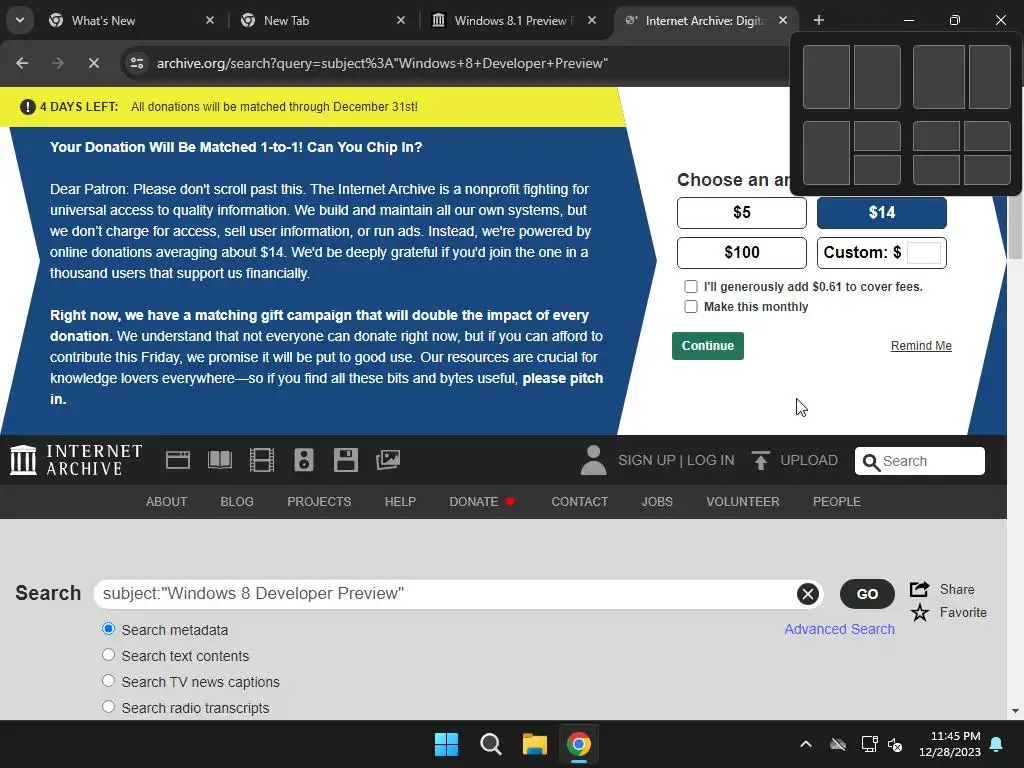1024x768 pixels.
Task: Click the green Continue button
Action: tap(708, 346)
